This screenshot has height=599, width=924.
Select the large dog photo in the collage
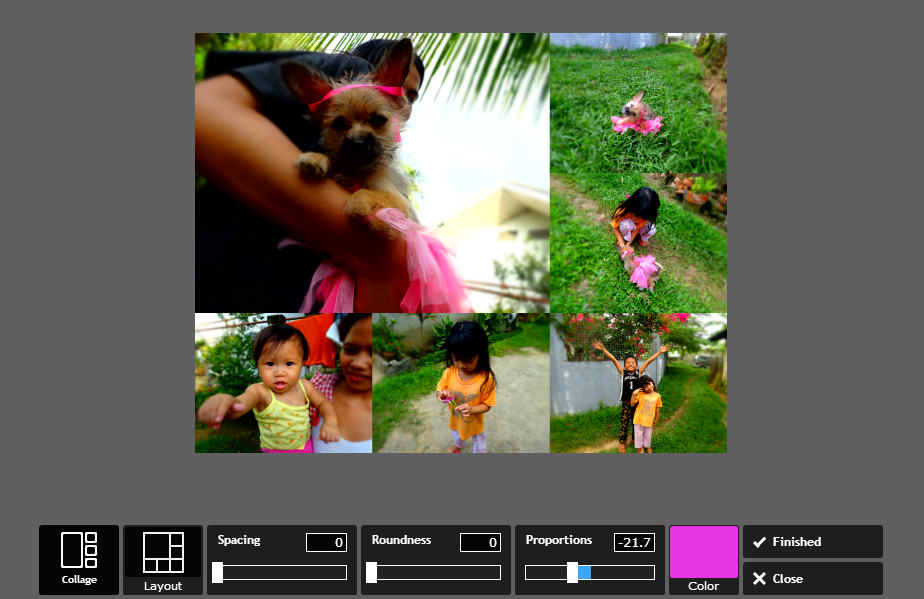[x=370, y=170]
